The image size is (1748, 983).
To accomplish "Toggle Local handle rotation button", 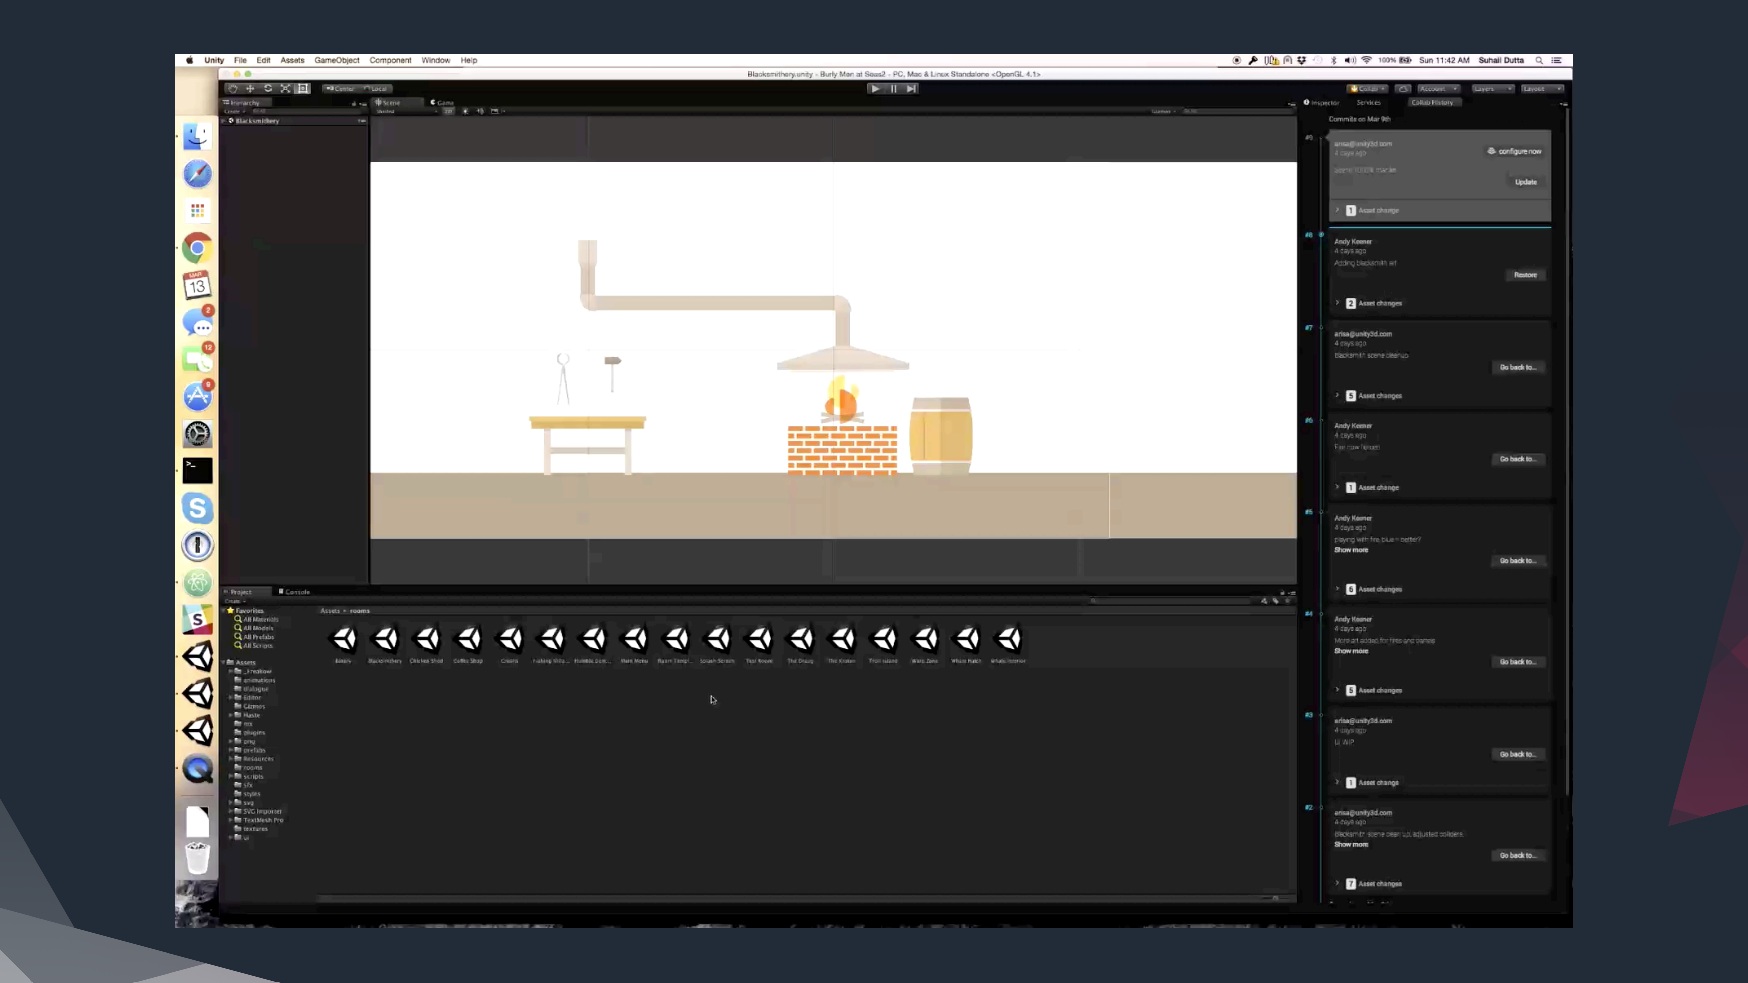I will [376, 89].
